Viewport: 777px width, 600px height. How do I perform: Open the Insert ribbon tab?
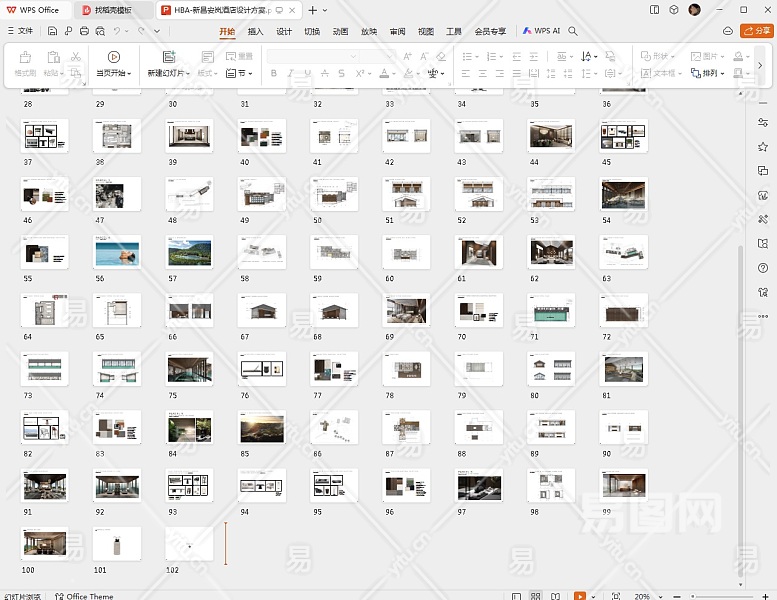coord(255,31)
